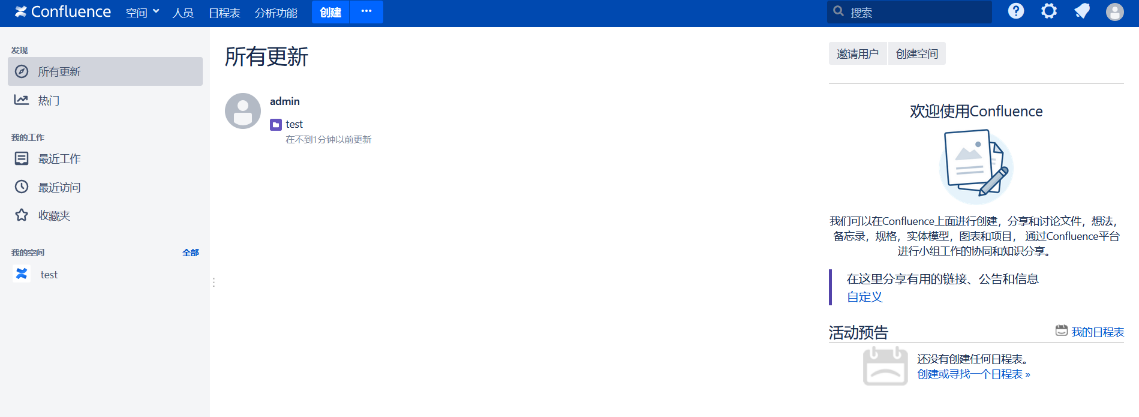The height and width of the screenshot is (417, 1139).
Task: Open the ellipsis create-more button
Action: pyautogui.click(x=366, y=12)
